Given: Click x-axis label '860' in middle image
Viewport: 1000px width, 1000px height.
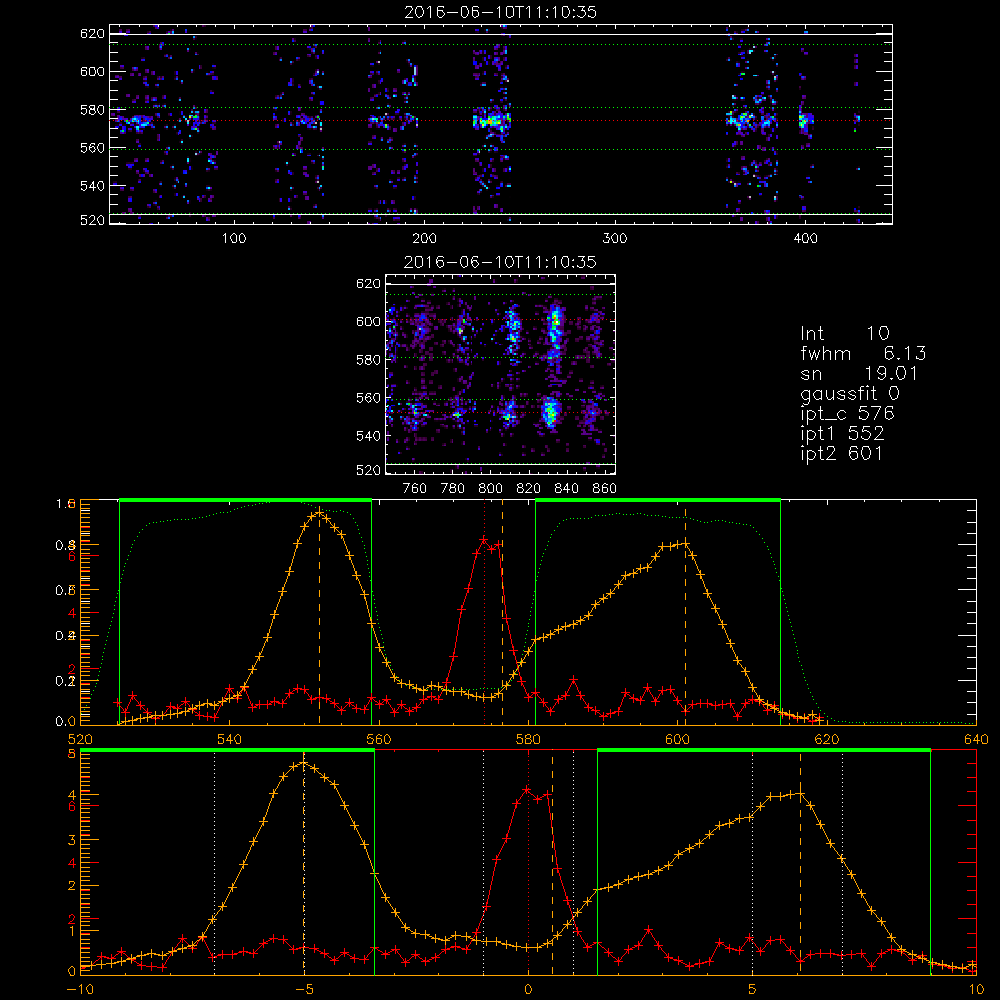Looking at the screenshot, I should click(605, 489).
